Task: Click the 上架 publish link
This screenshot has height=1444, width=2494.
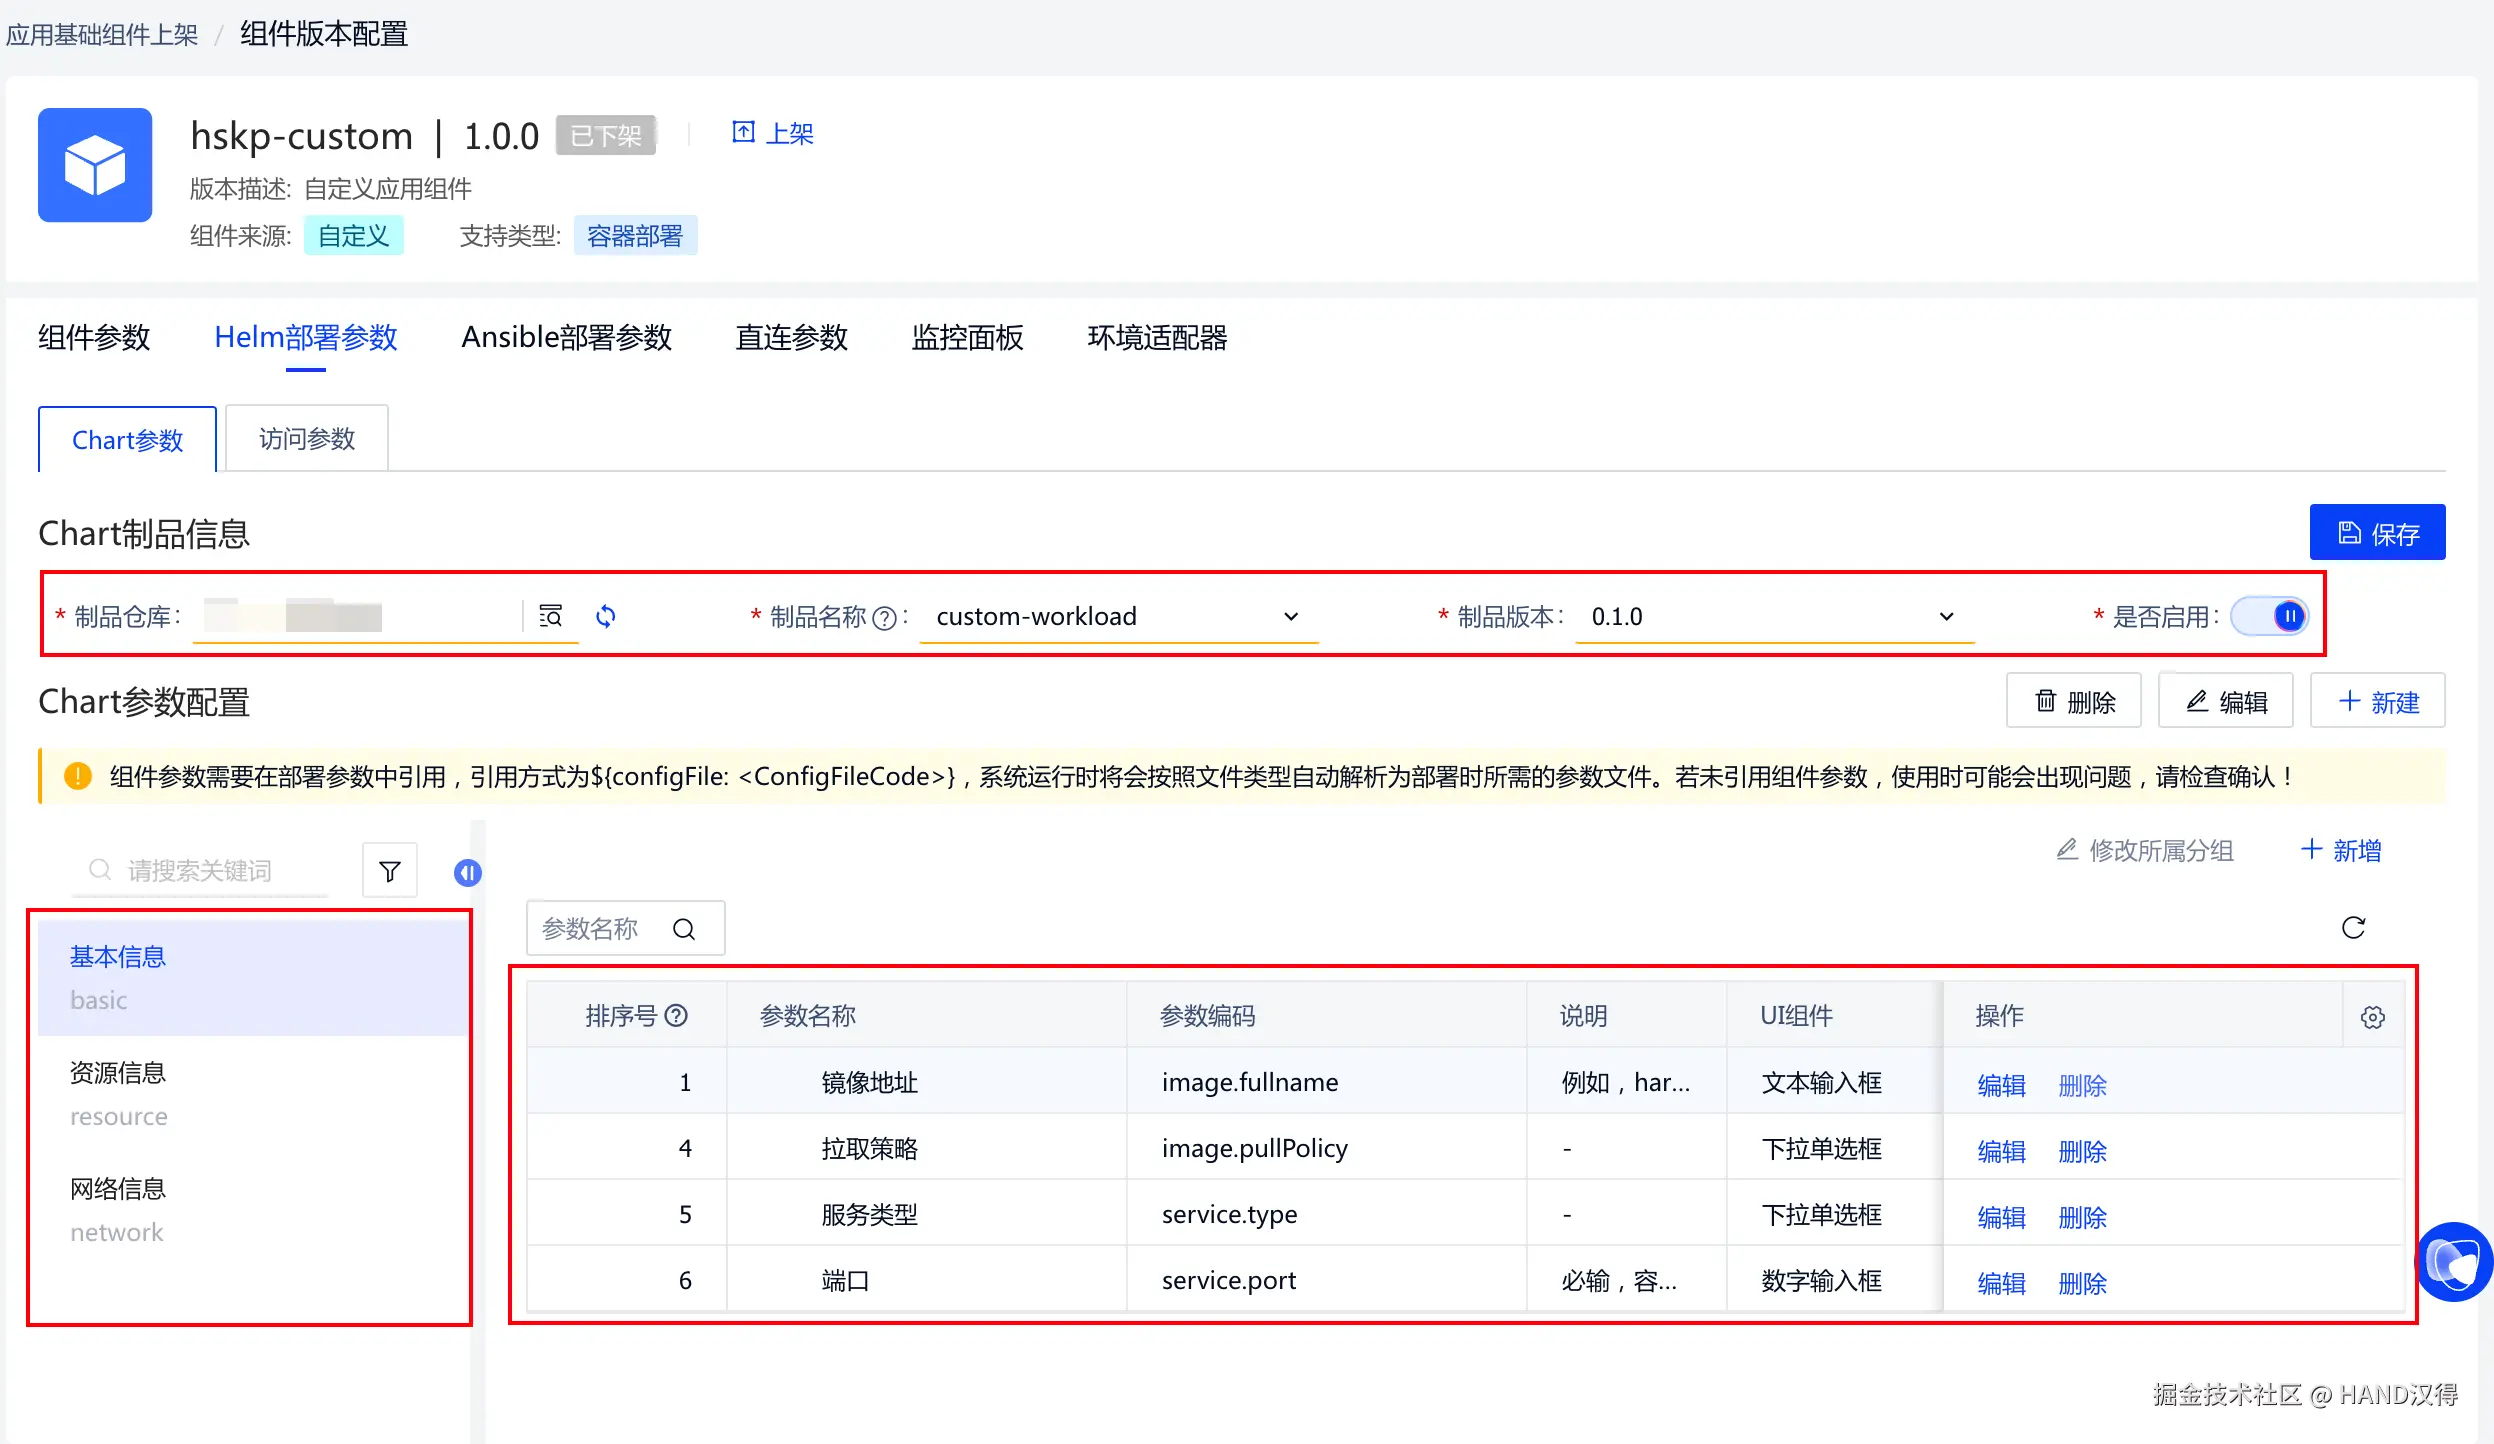Action: tap(773, 133)
